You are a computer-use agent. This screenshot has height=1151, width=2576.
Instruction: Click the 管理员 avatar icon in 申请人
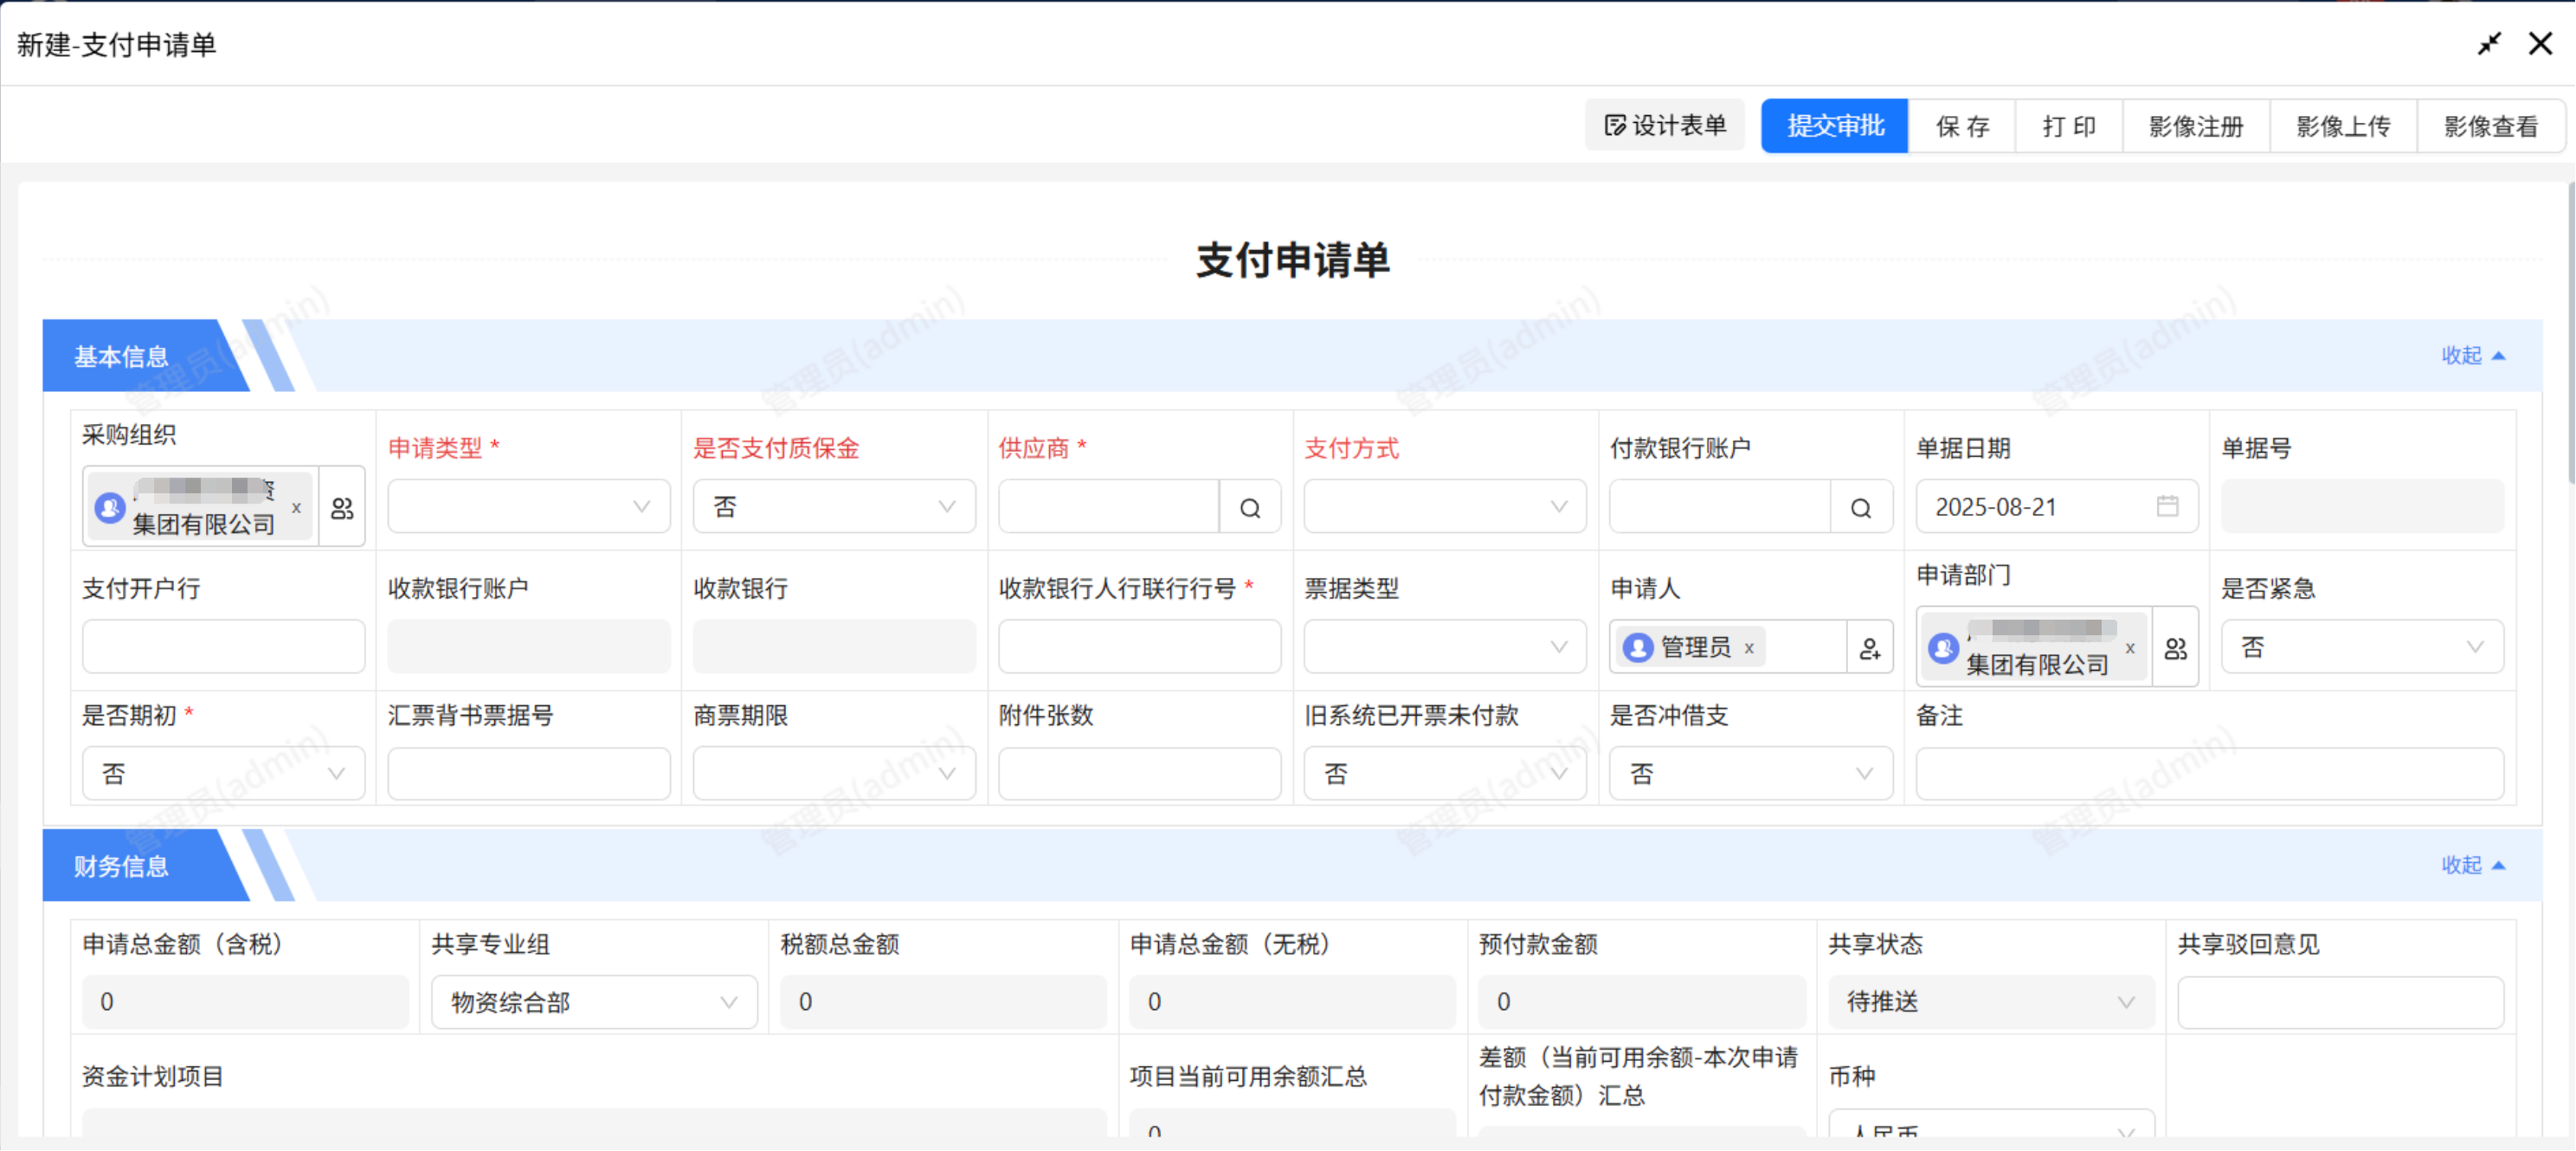(1637, 648)
